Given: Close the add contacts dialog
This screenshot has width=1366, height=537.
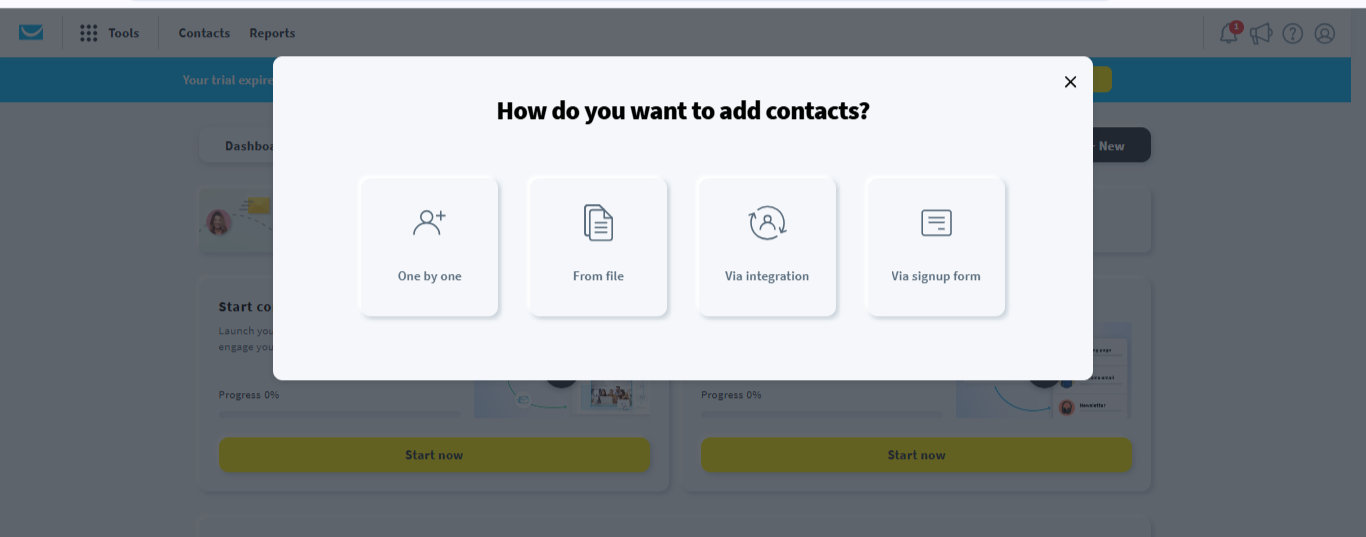Looking at the screenshot, I should pos(1070,82).
